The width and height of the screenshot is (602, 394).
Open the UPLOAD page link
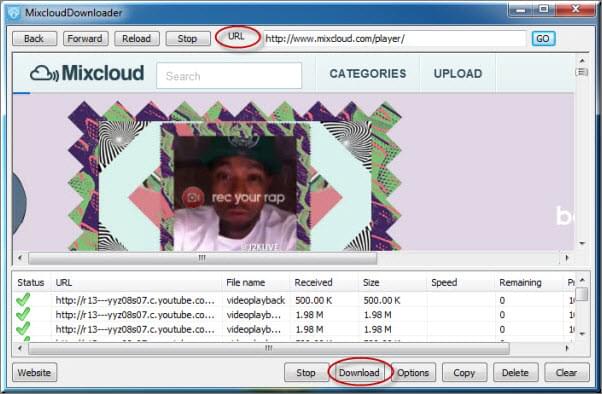pos(458,73)
